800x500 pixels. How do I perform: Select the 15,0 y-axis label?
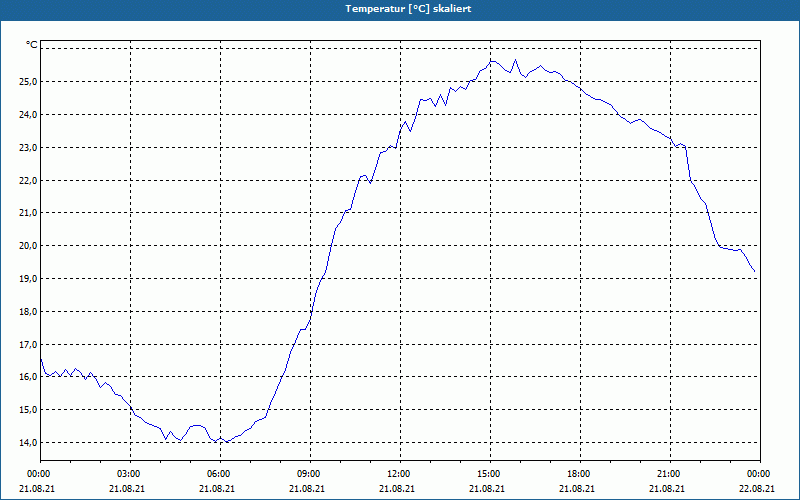[29, 410]
